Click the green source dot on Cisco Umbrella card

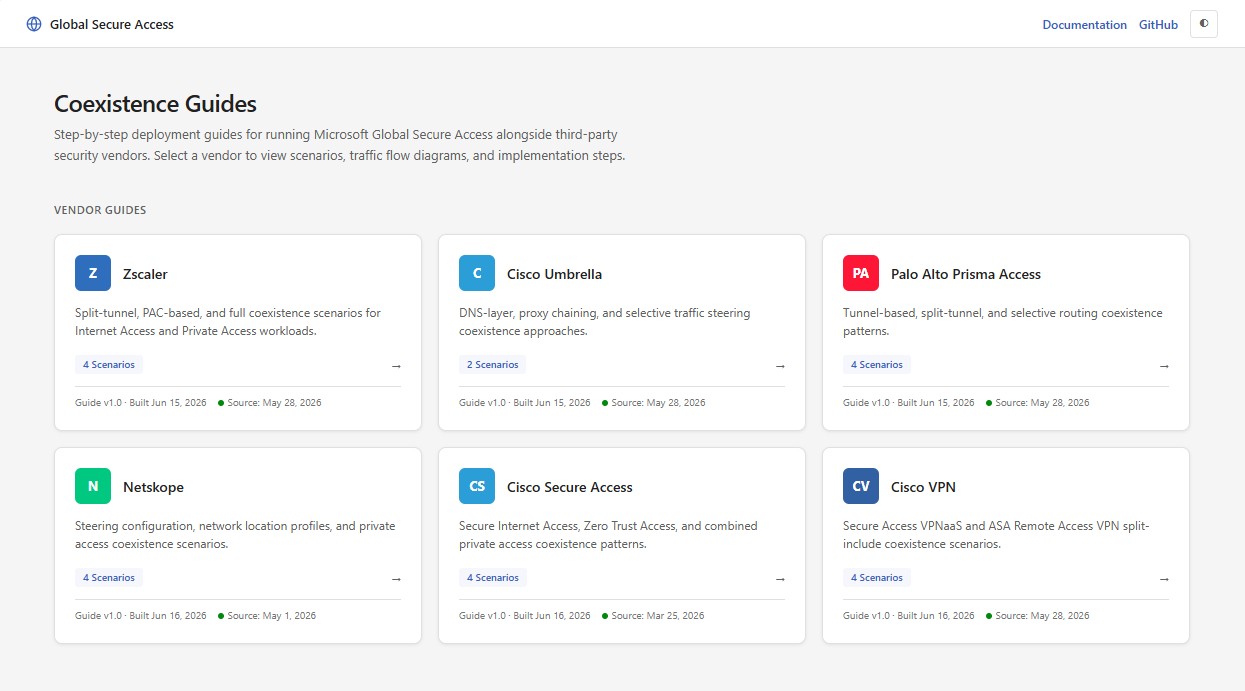(x=605, y=403)
